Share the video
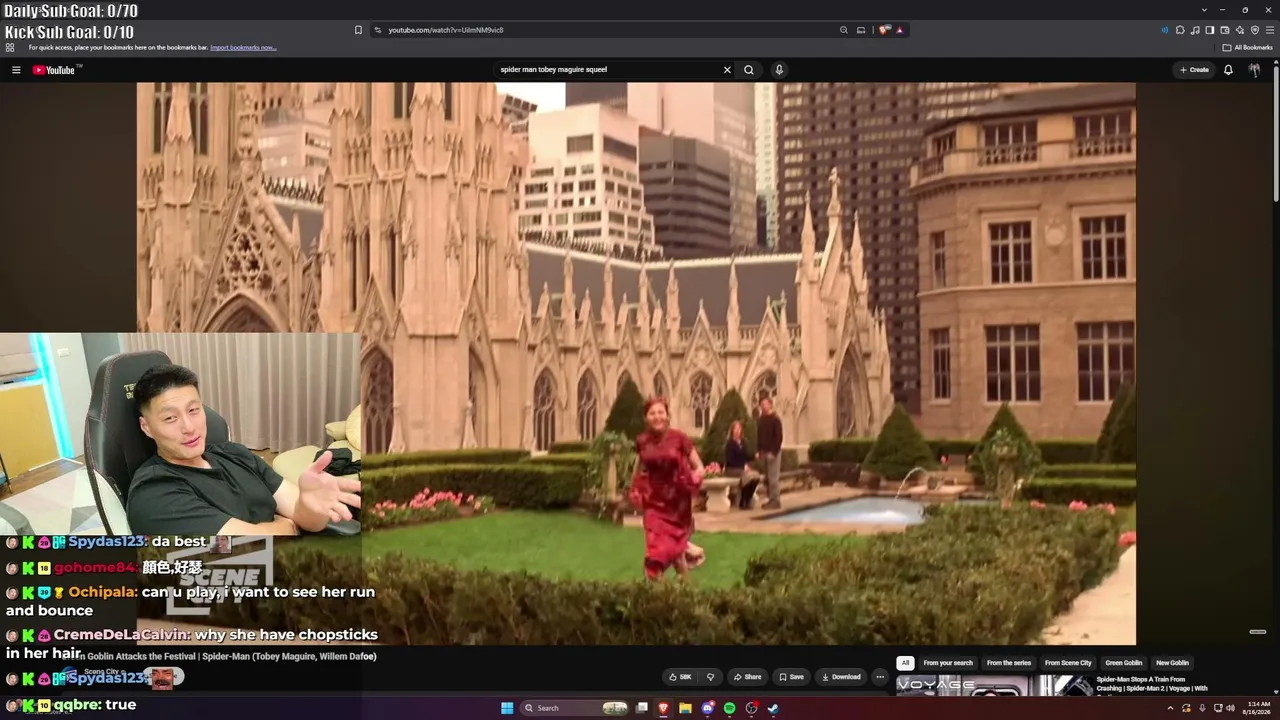The width and height of the screenshot is (1280, 720). coord(747,677)
